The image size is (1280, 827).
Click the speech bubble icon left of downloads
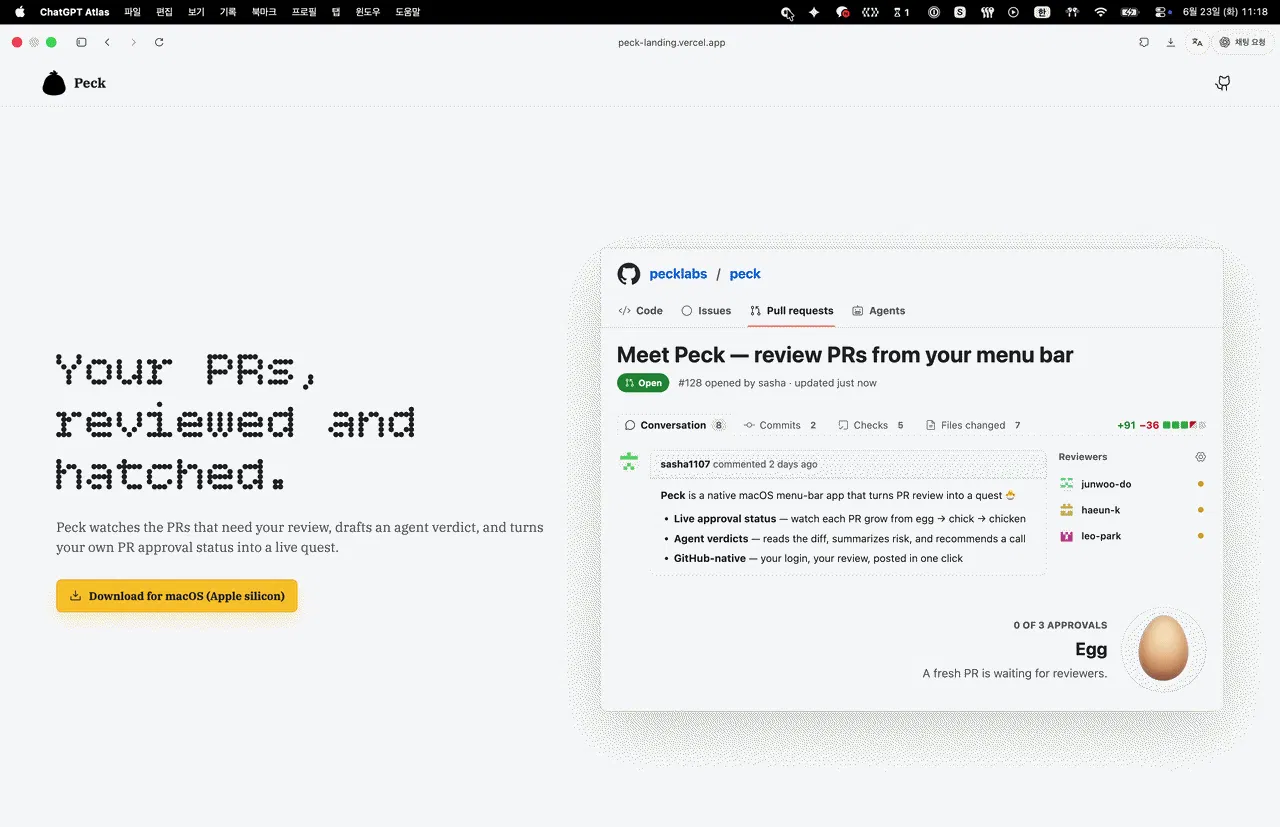tap(1144, 42)
